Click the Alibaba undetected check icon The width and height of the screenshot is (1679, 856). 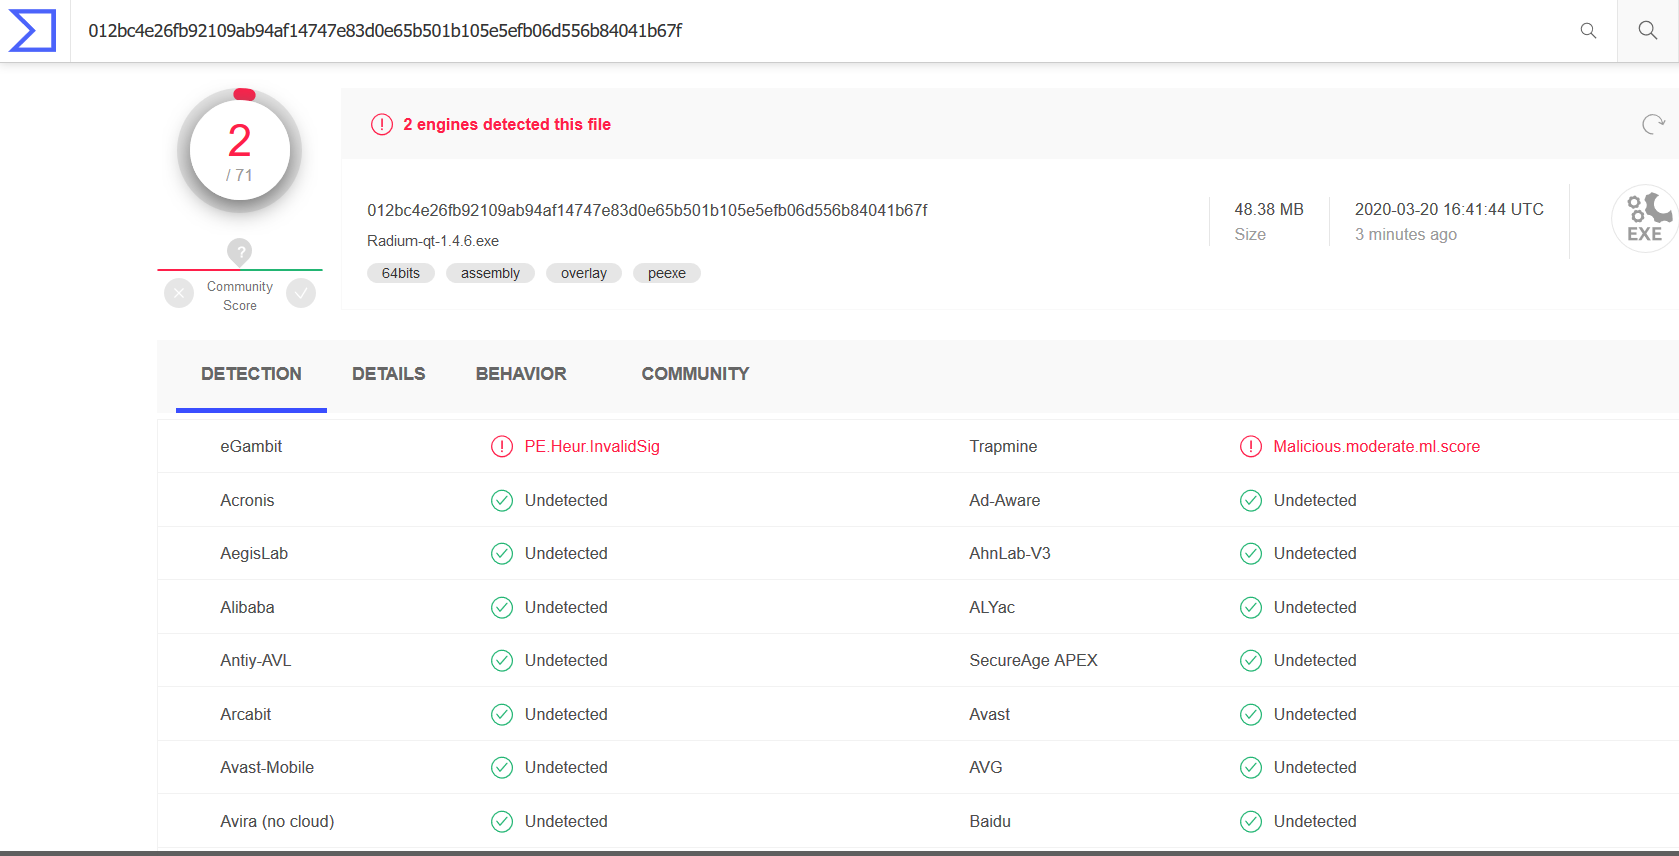(502, 607)
